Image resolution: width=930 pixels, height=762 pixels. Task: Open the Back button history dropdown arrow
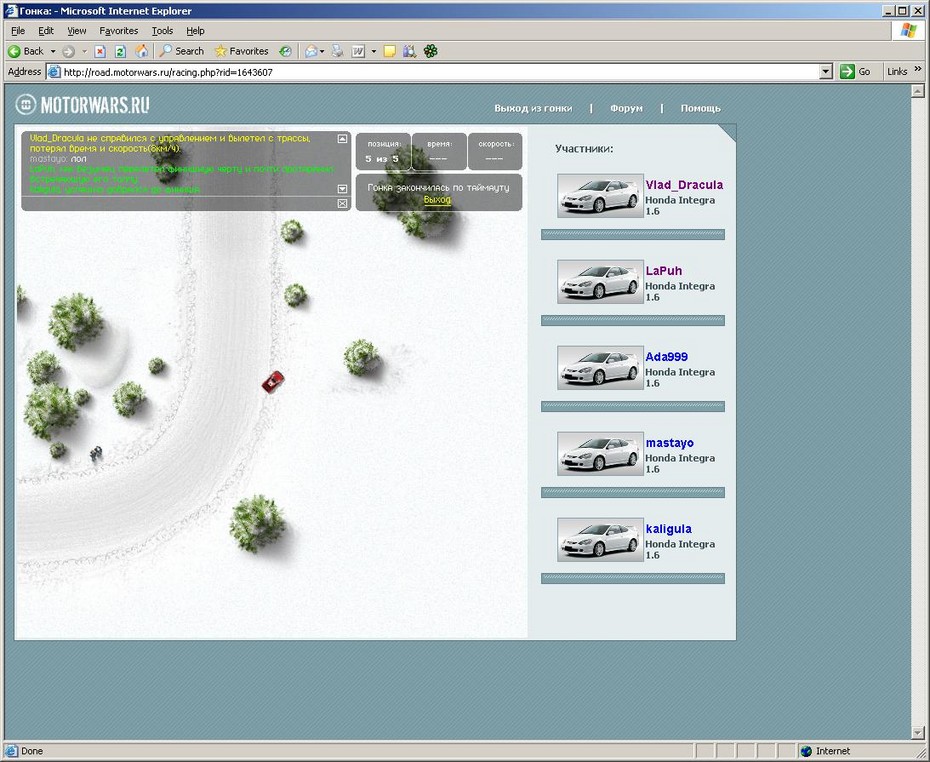(53, 52)
